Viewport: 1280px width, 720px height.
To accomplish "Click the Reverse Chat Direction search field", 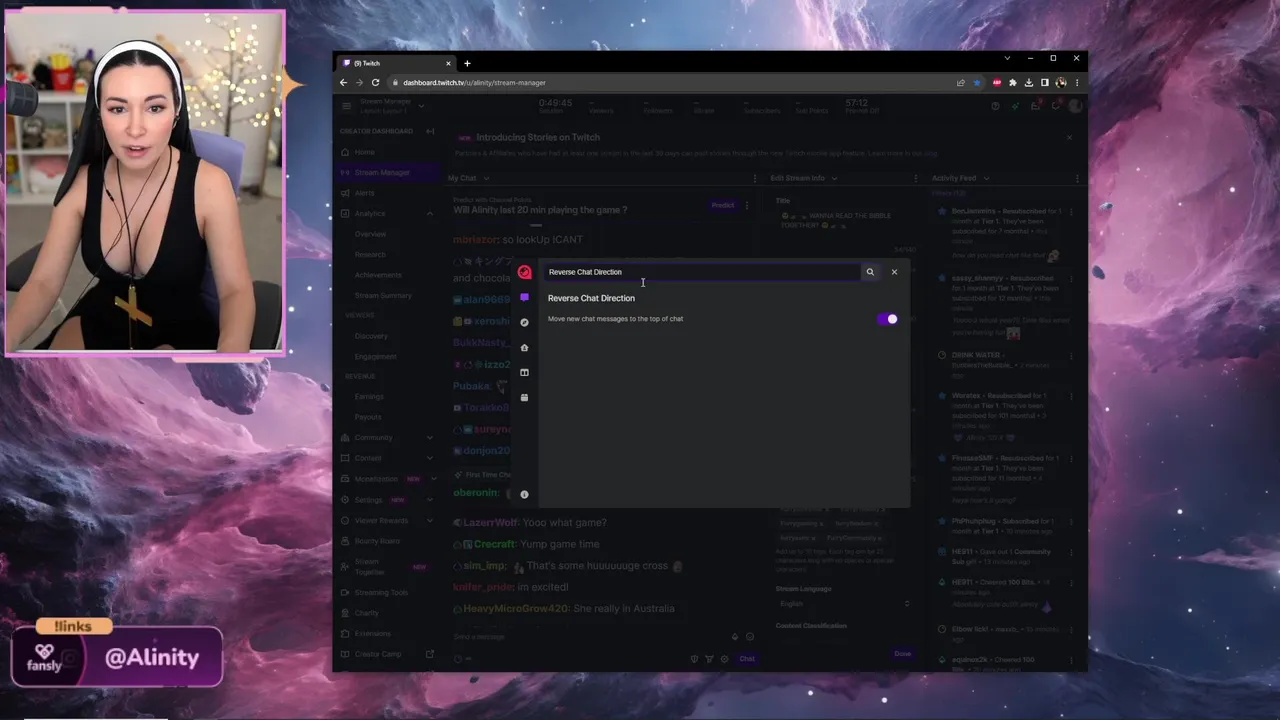I will [702, 272].
